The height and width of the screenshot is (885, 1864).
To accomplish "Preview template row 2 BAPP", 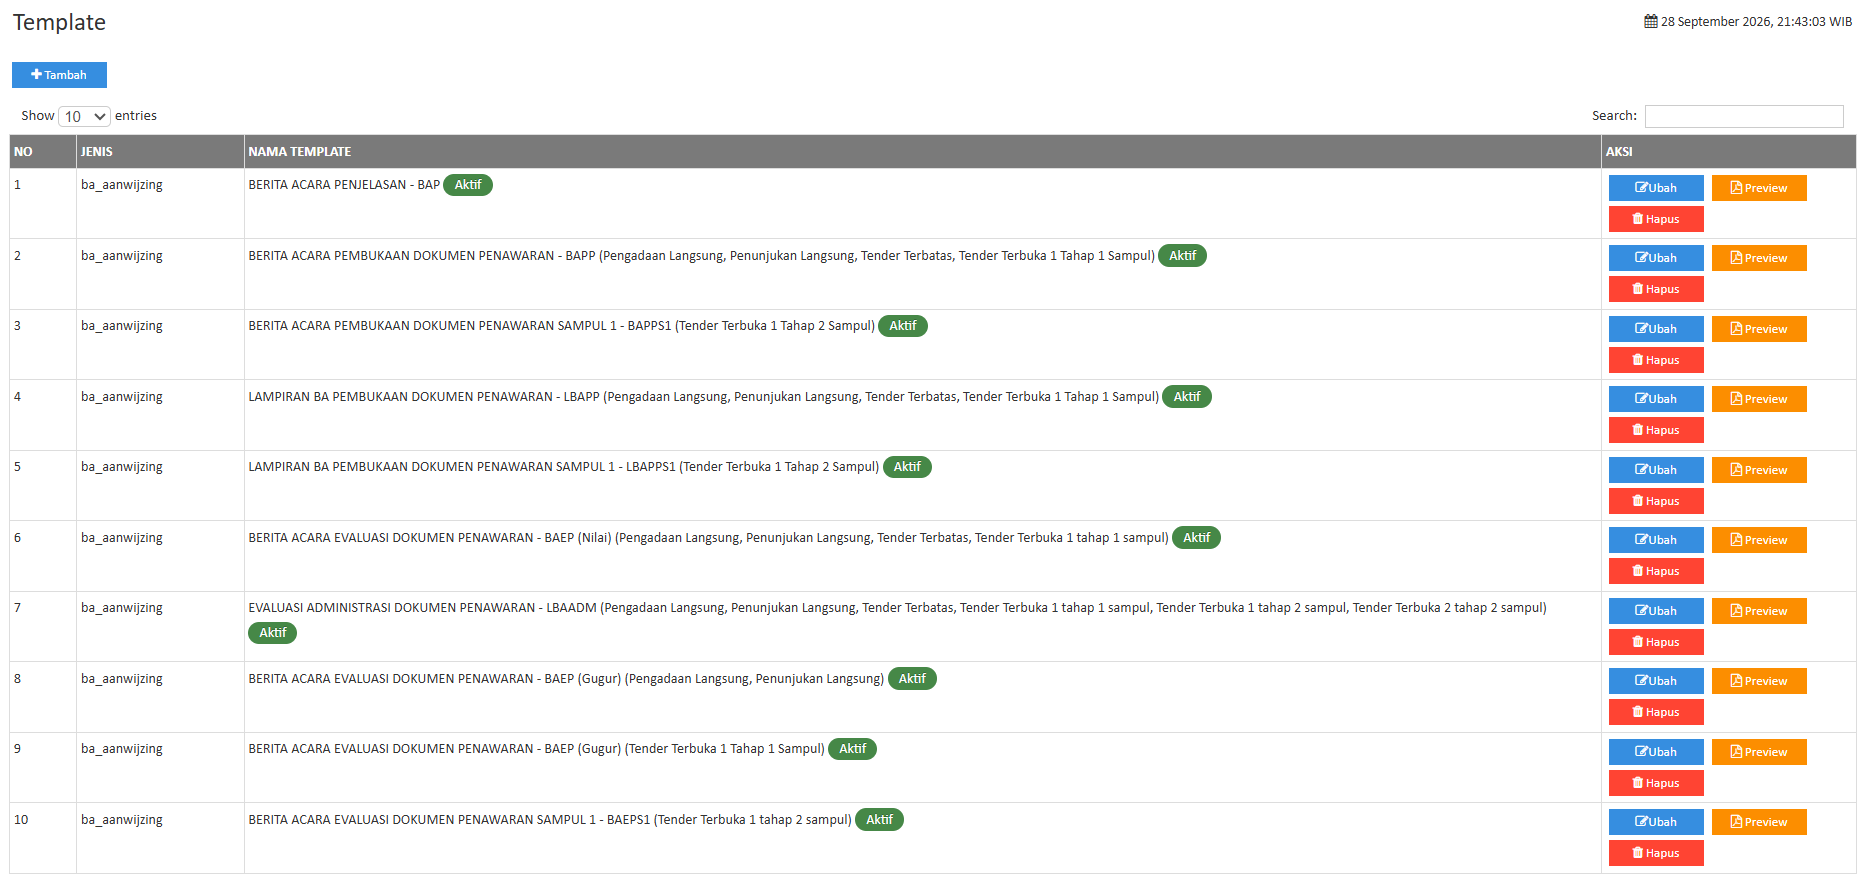I will (1759, 258).
